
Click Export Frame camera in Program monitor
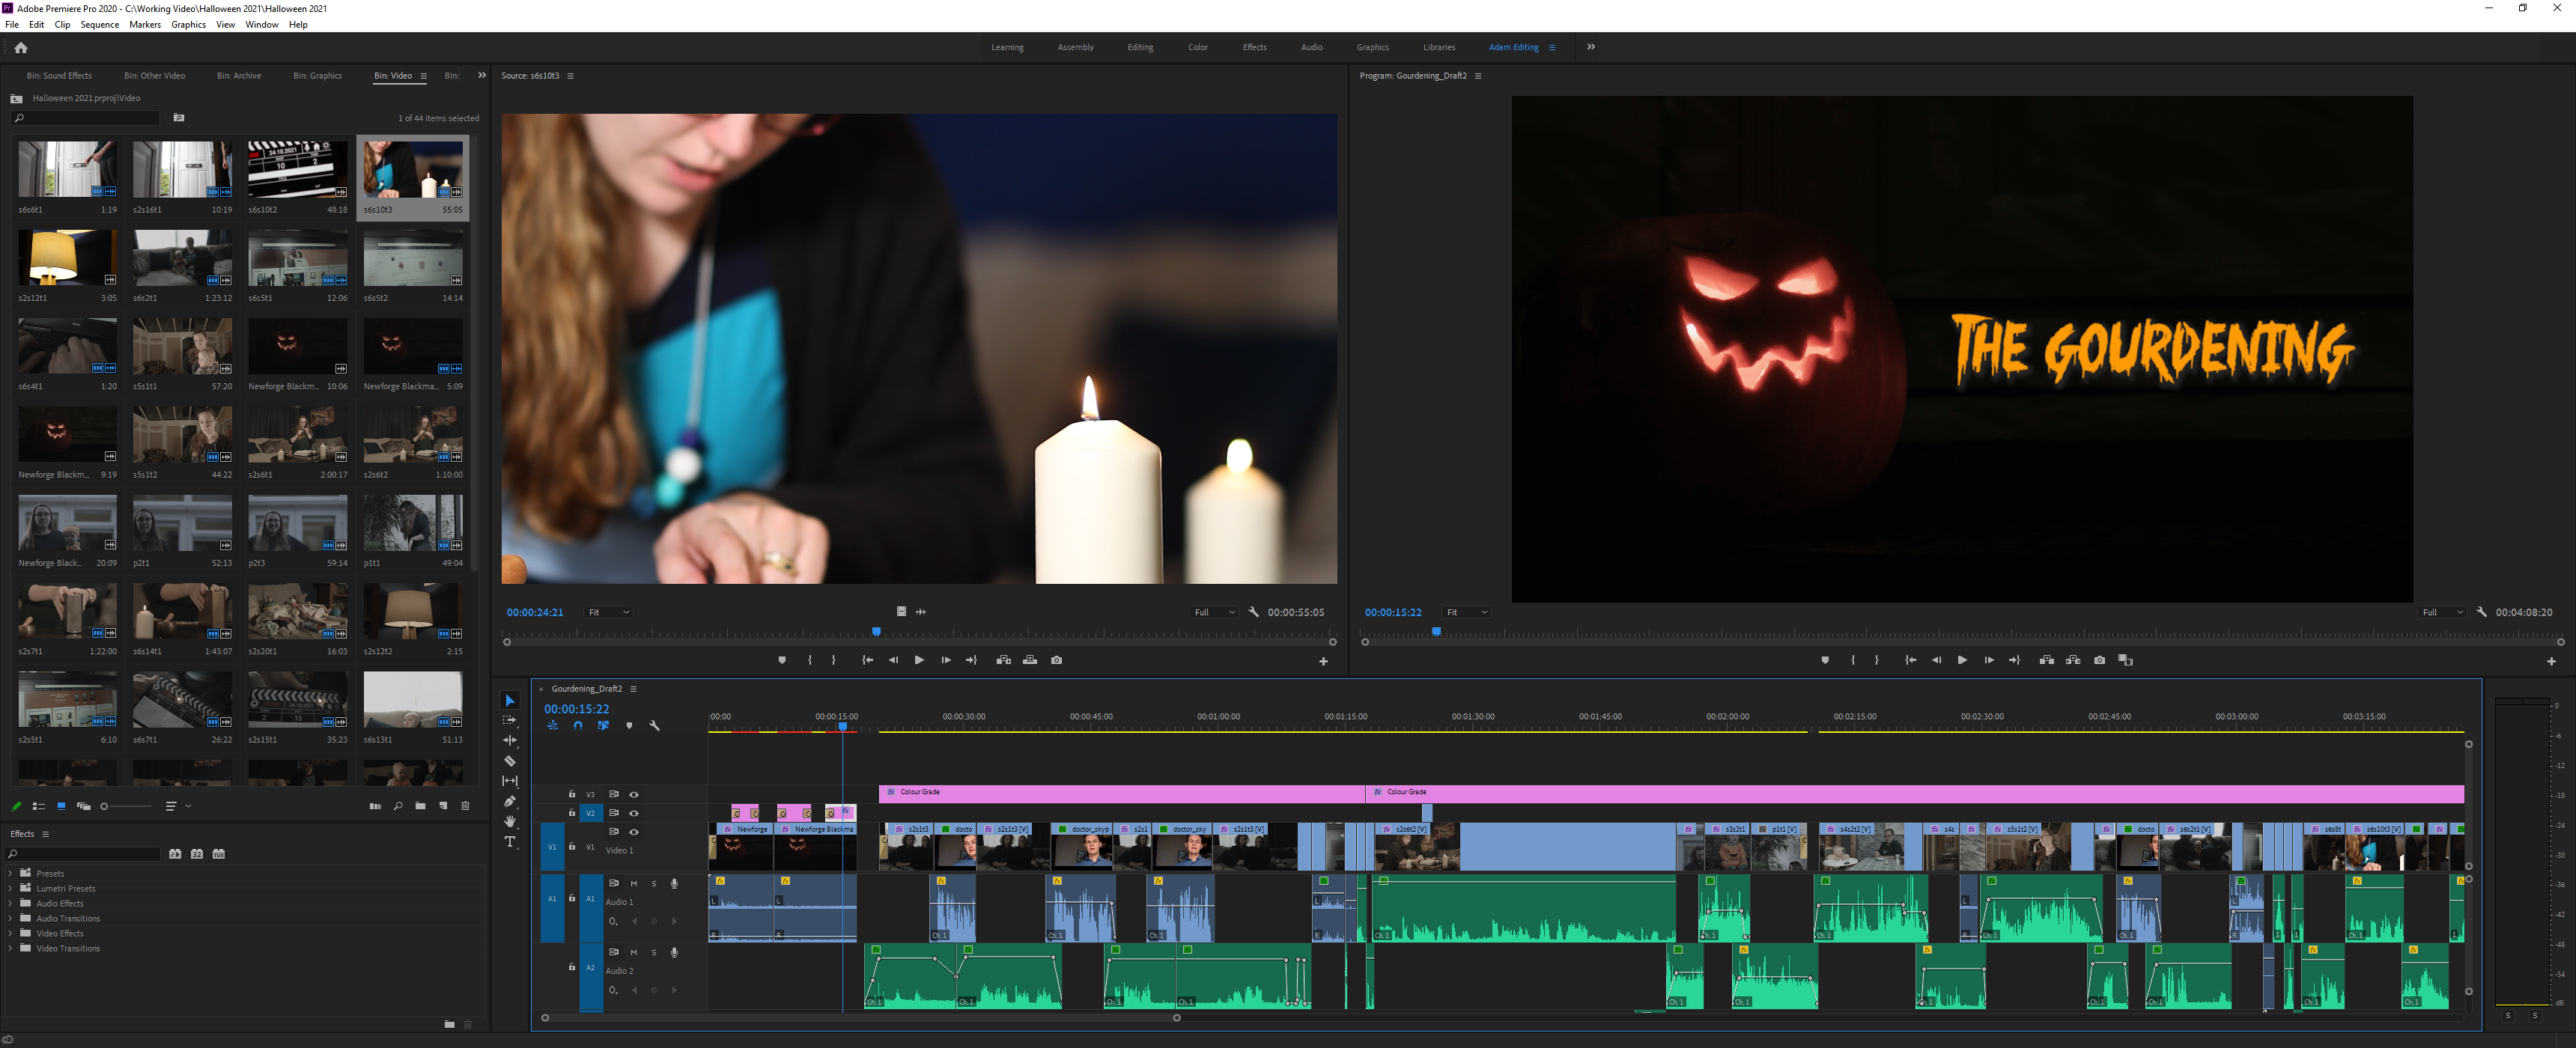click(x=2099, y=660)
